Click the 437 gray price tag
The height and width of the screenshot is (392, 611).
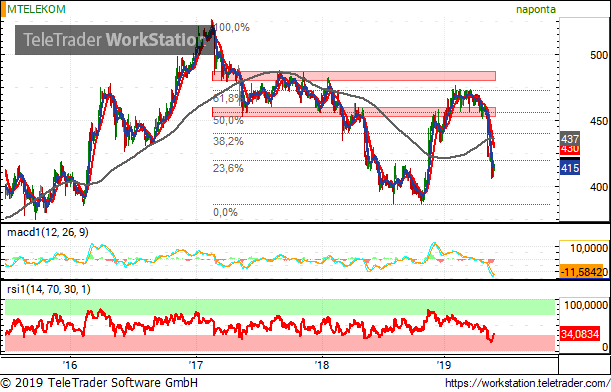[x=570, y=138]
